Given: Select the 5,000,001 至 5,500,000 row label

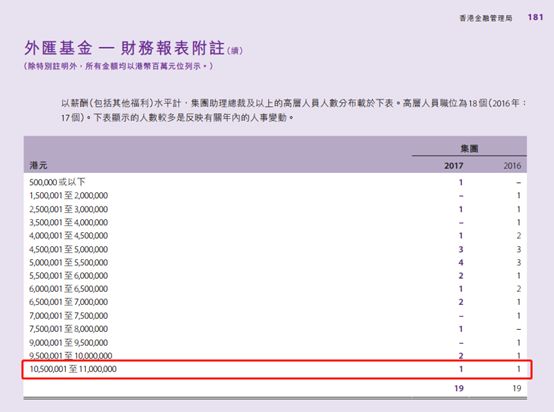Looking at the screenshot, I should point(69,263).
